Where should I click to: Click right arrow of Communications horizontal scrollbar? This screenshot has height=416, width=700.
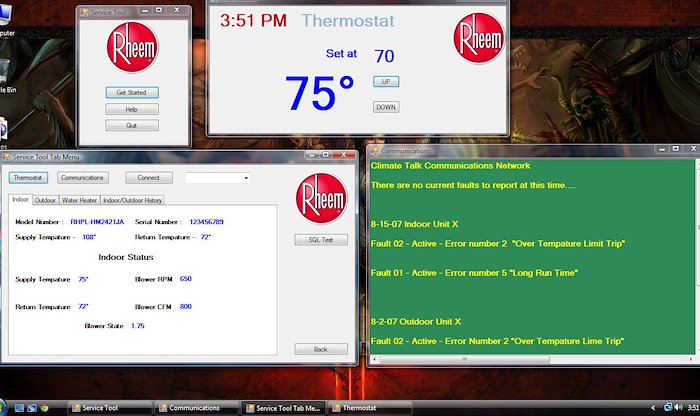pos(691,359)
